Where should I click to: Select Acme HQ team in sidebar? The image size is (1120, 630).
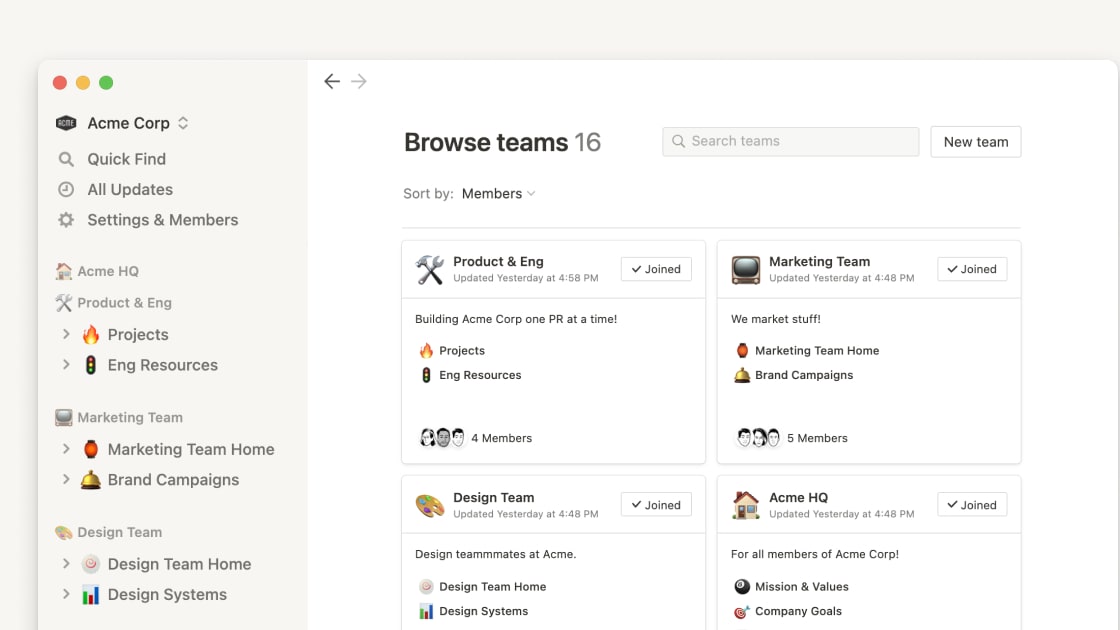[108, 271]
